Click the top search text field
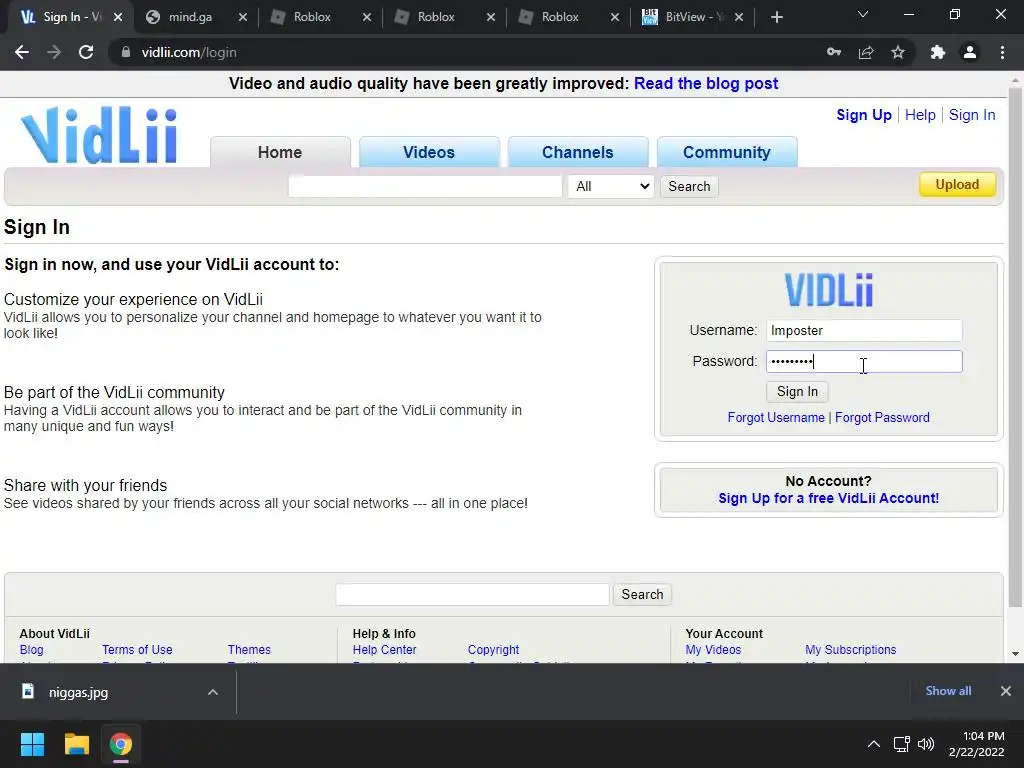This screenshot has height=768, width=1024. (x=425, y=186)
